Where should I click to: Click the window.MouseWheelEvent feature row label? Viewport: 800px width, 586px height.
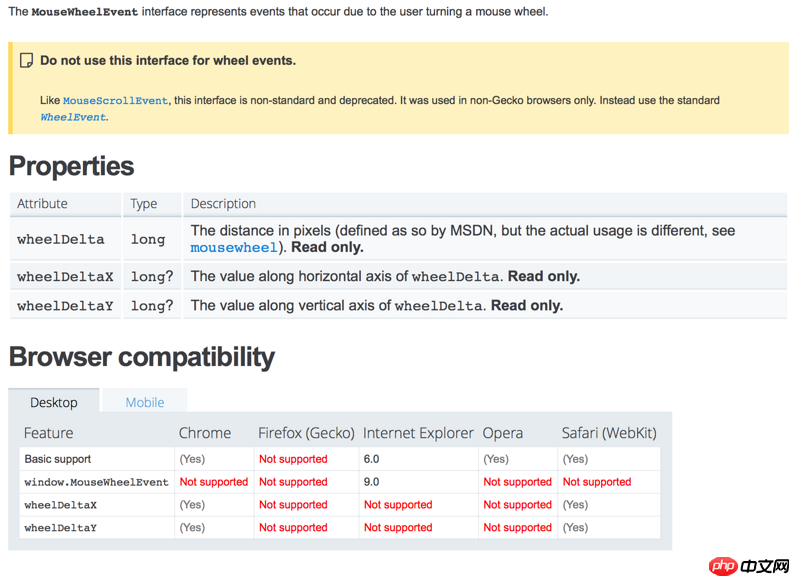(96, 482)
